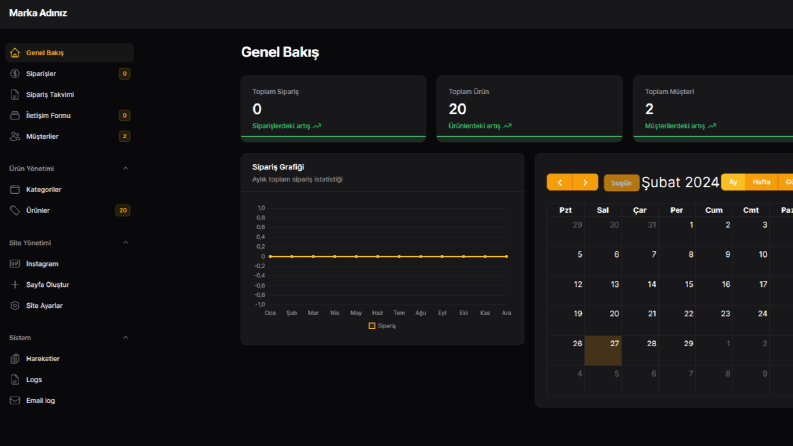Click the Hareketler clipboard icon
The image size is (793, 446).
coord(15,359)
